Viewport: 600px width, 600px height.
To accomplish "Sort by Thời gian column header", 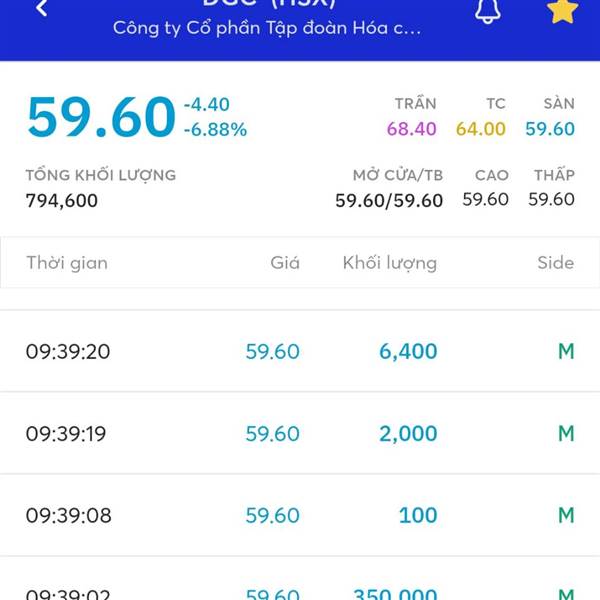I will (67, 263).
